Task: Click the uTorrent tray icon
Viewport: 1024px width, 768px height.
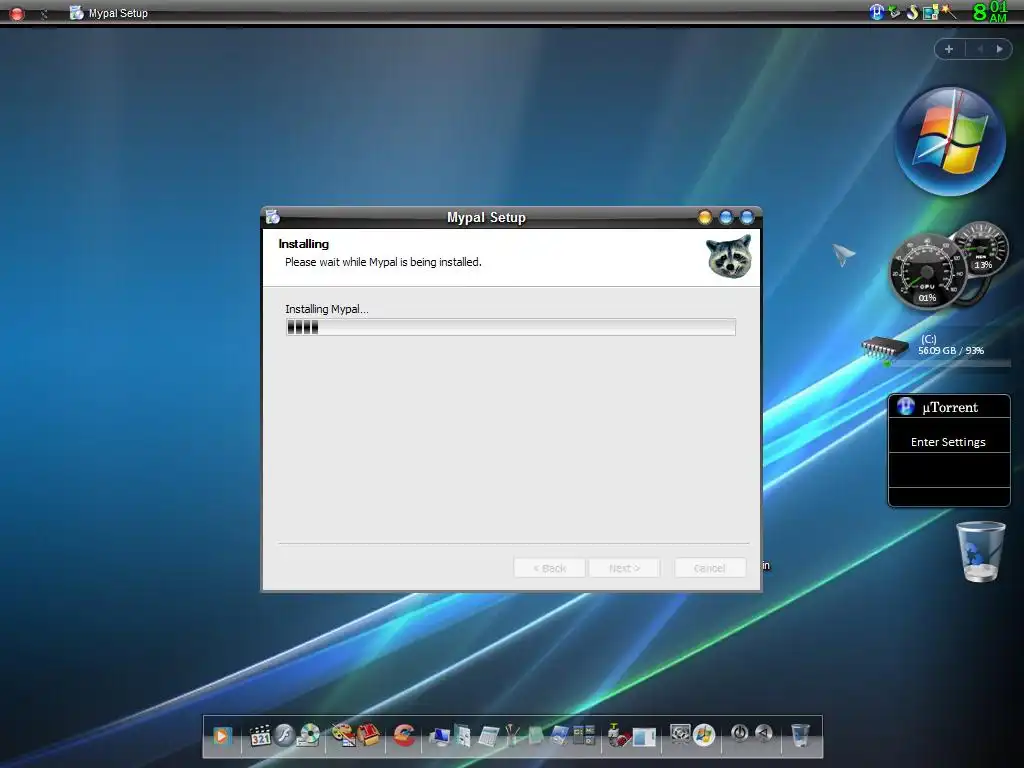Action: (x=876, y=12)
